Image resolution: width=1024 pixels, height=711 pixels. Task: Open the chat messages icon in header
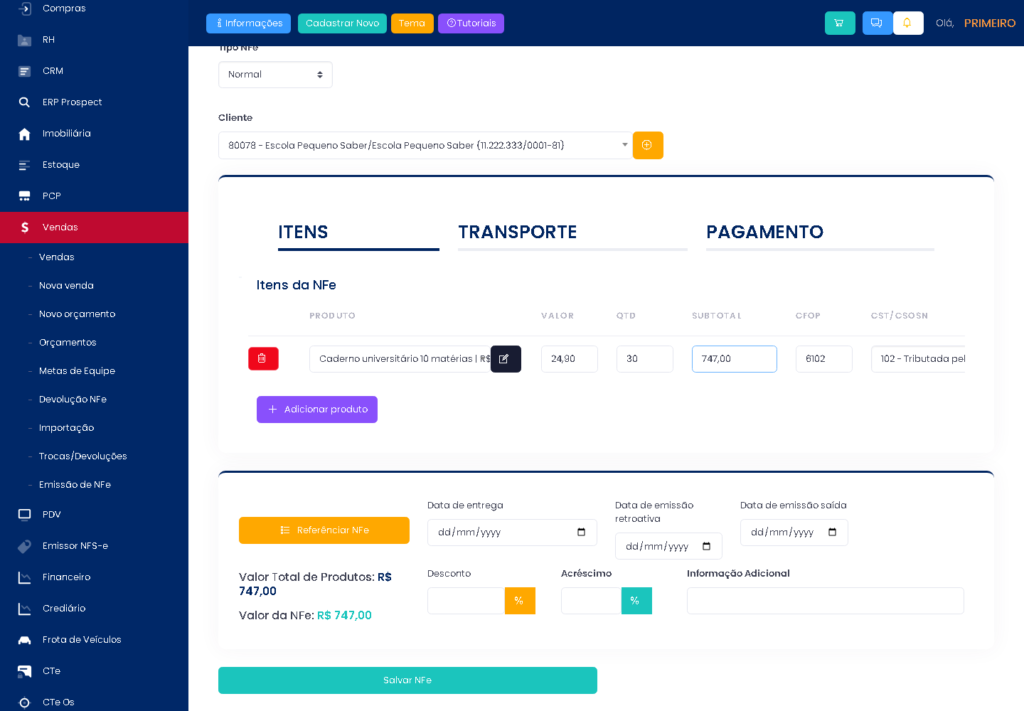pos(876,23)
